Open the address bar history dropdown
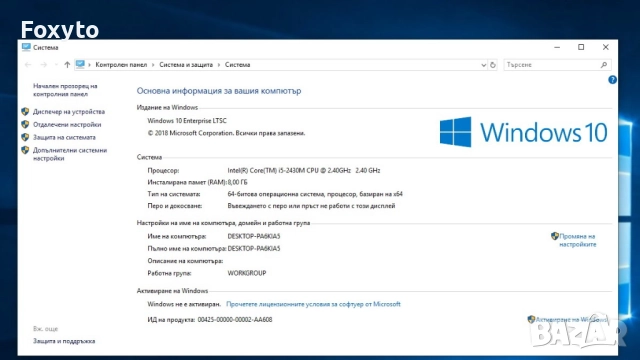This screenshot has width=640, height=360. click(x=483, y=65)
